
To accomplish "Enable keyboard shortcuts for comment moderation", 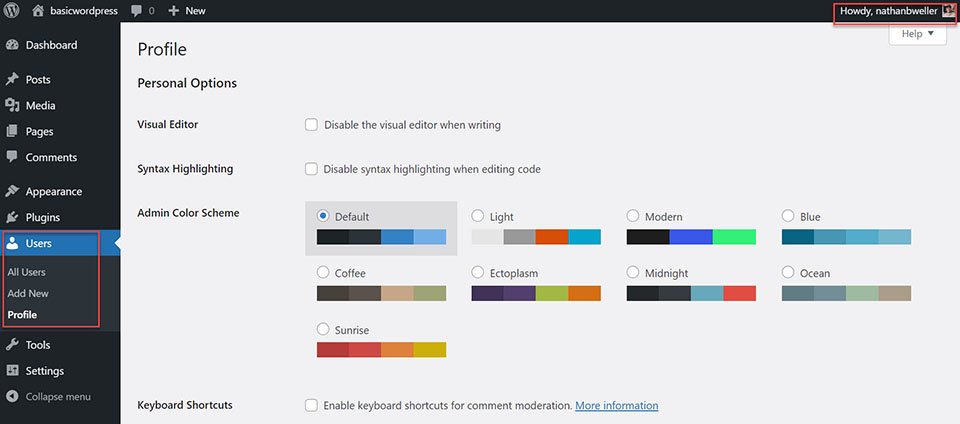I will click(x=311, y=405).
